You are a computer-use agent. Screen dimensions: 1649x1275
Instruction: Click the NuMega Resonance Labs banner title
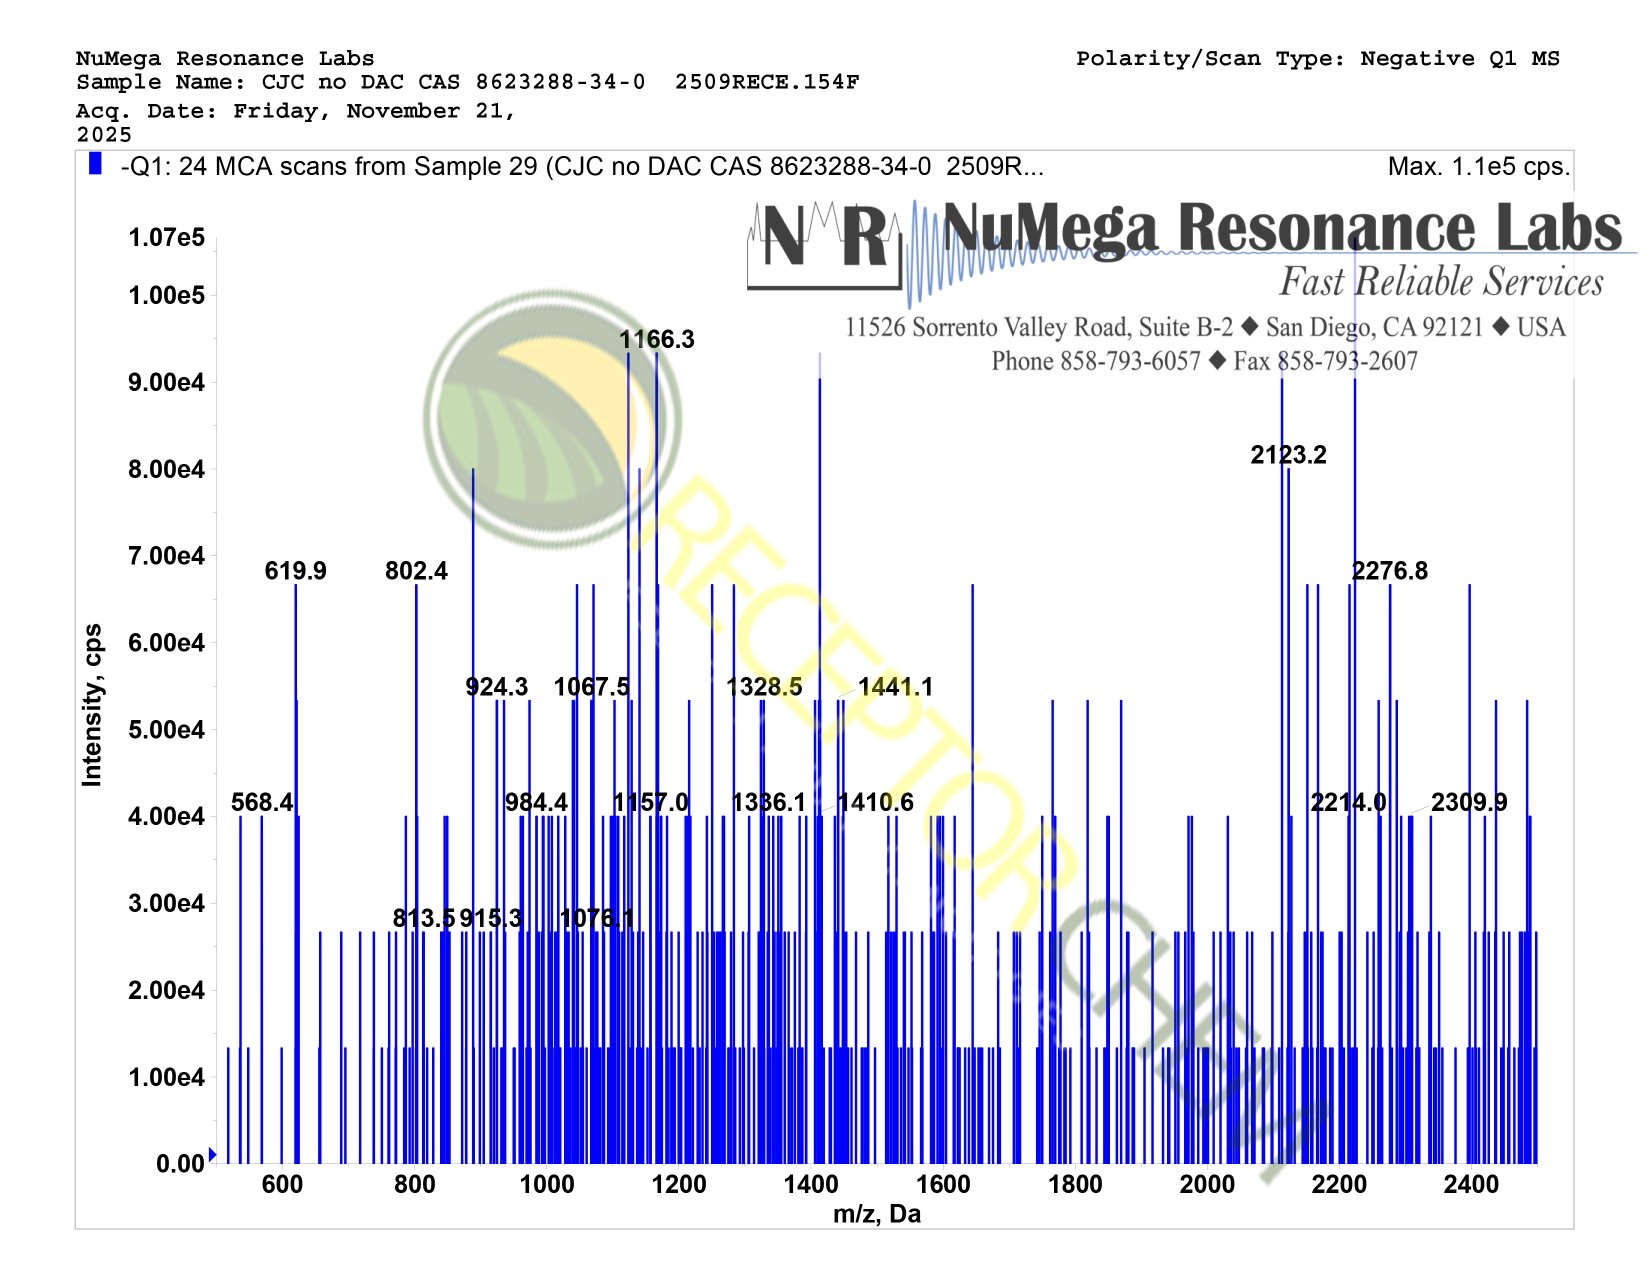pyautogui.click(x=1281, y=228)
